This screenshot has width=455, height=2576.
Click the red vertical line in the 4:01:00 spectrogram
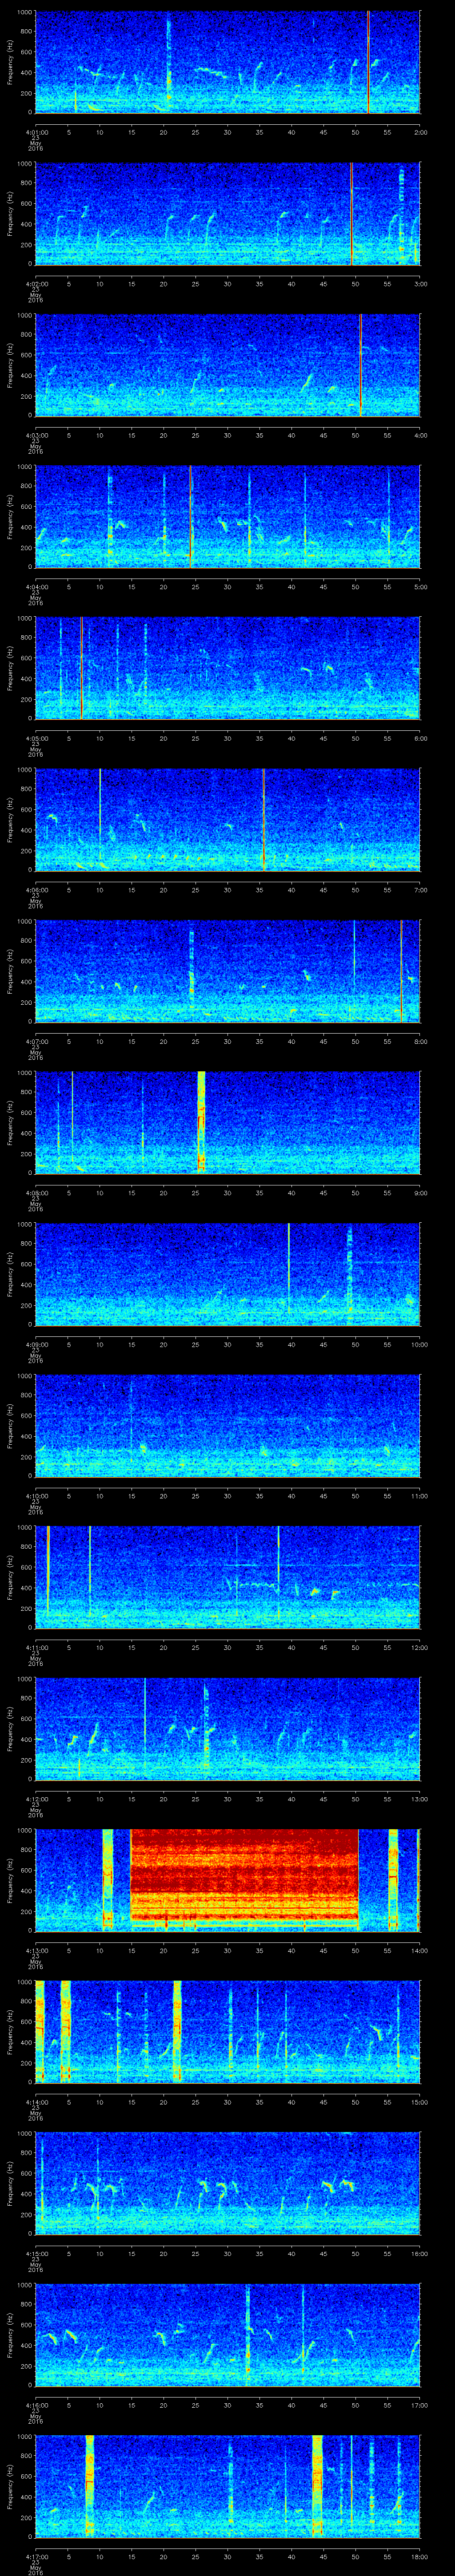[368, 62]
